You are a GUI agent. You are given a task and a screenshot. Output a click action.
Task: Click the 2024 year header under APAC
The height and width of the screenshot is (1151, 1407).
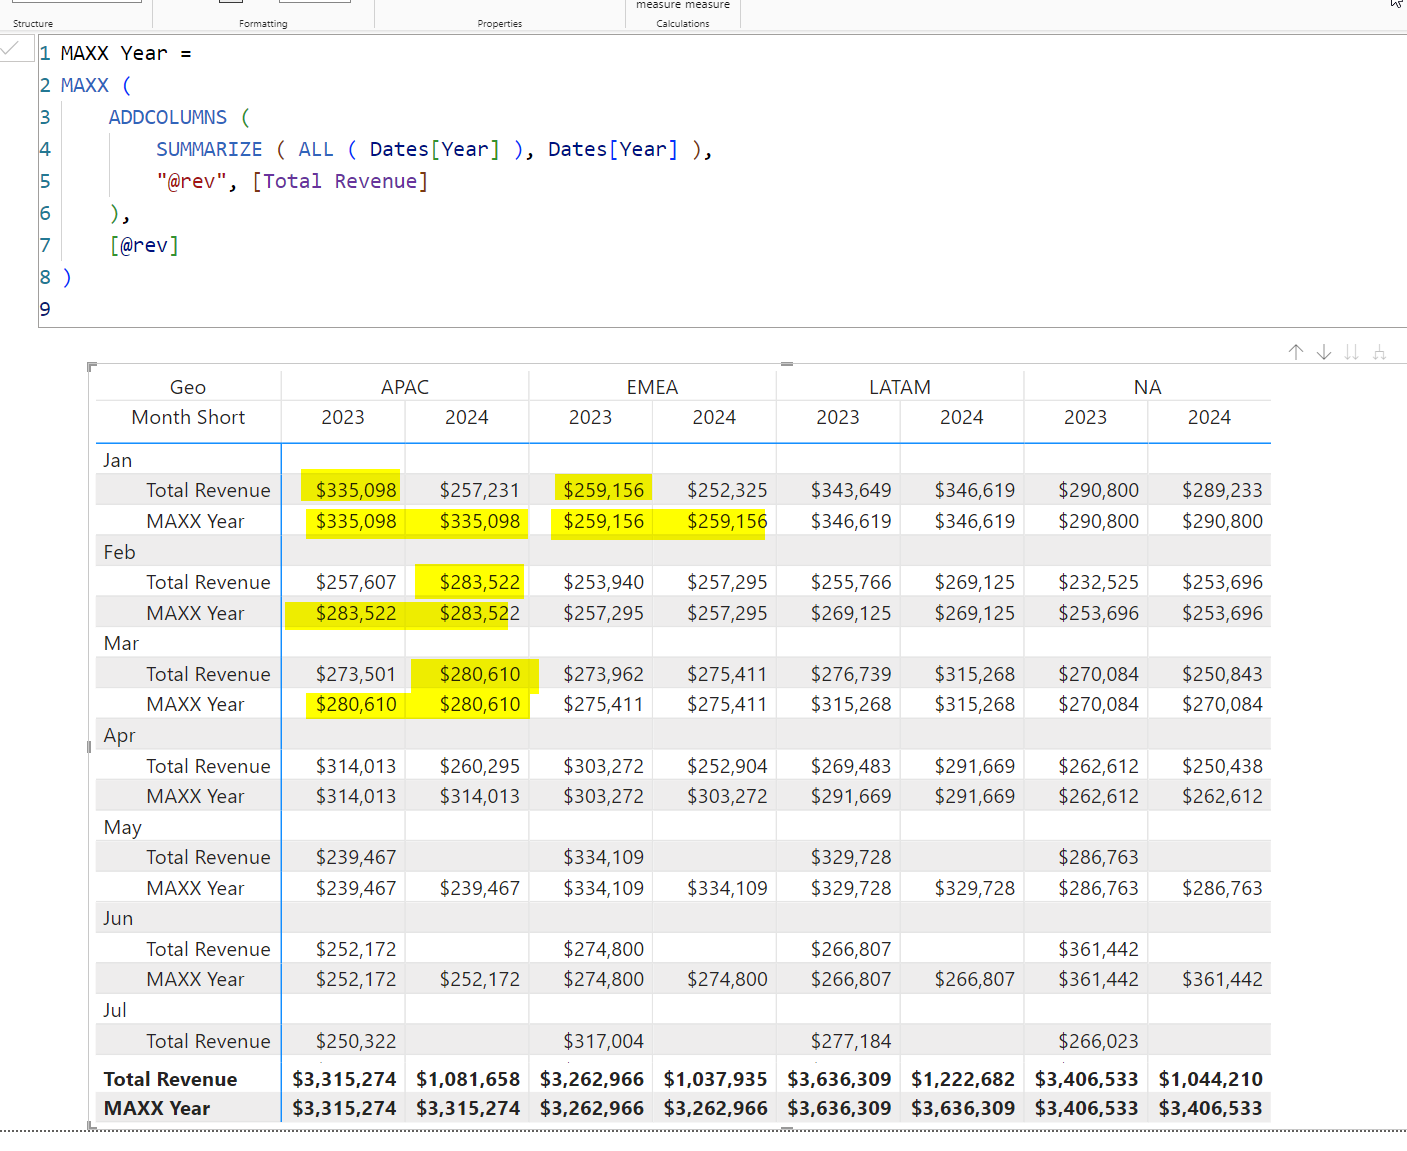(467, 417)
